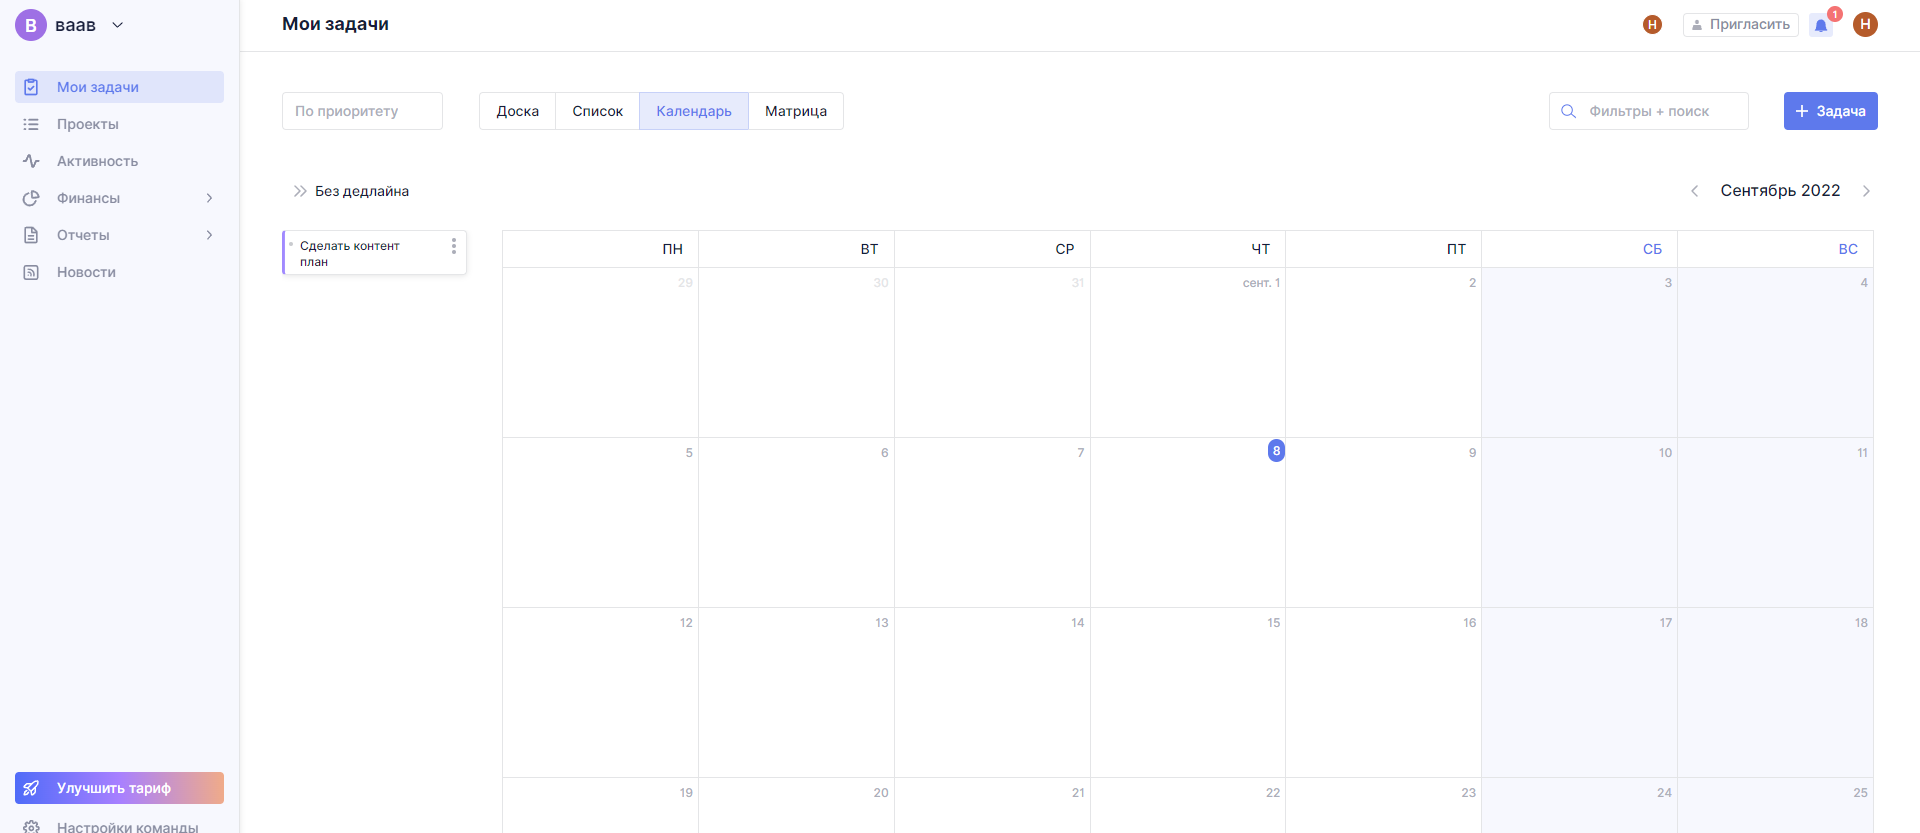Expand the Финансы submenu
Screen dimensions: 1920x833
209,198
